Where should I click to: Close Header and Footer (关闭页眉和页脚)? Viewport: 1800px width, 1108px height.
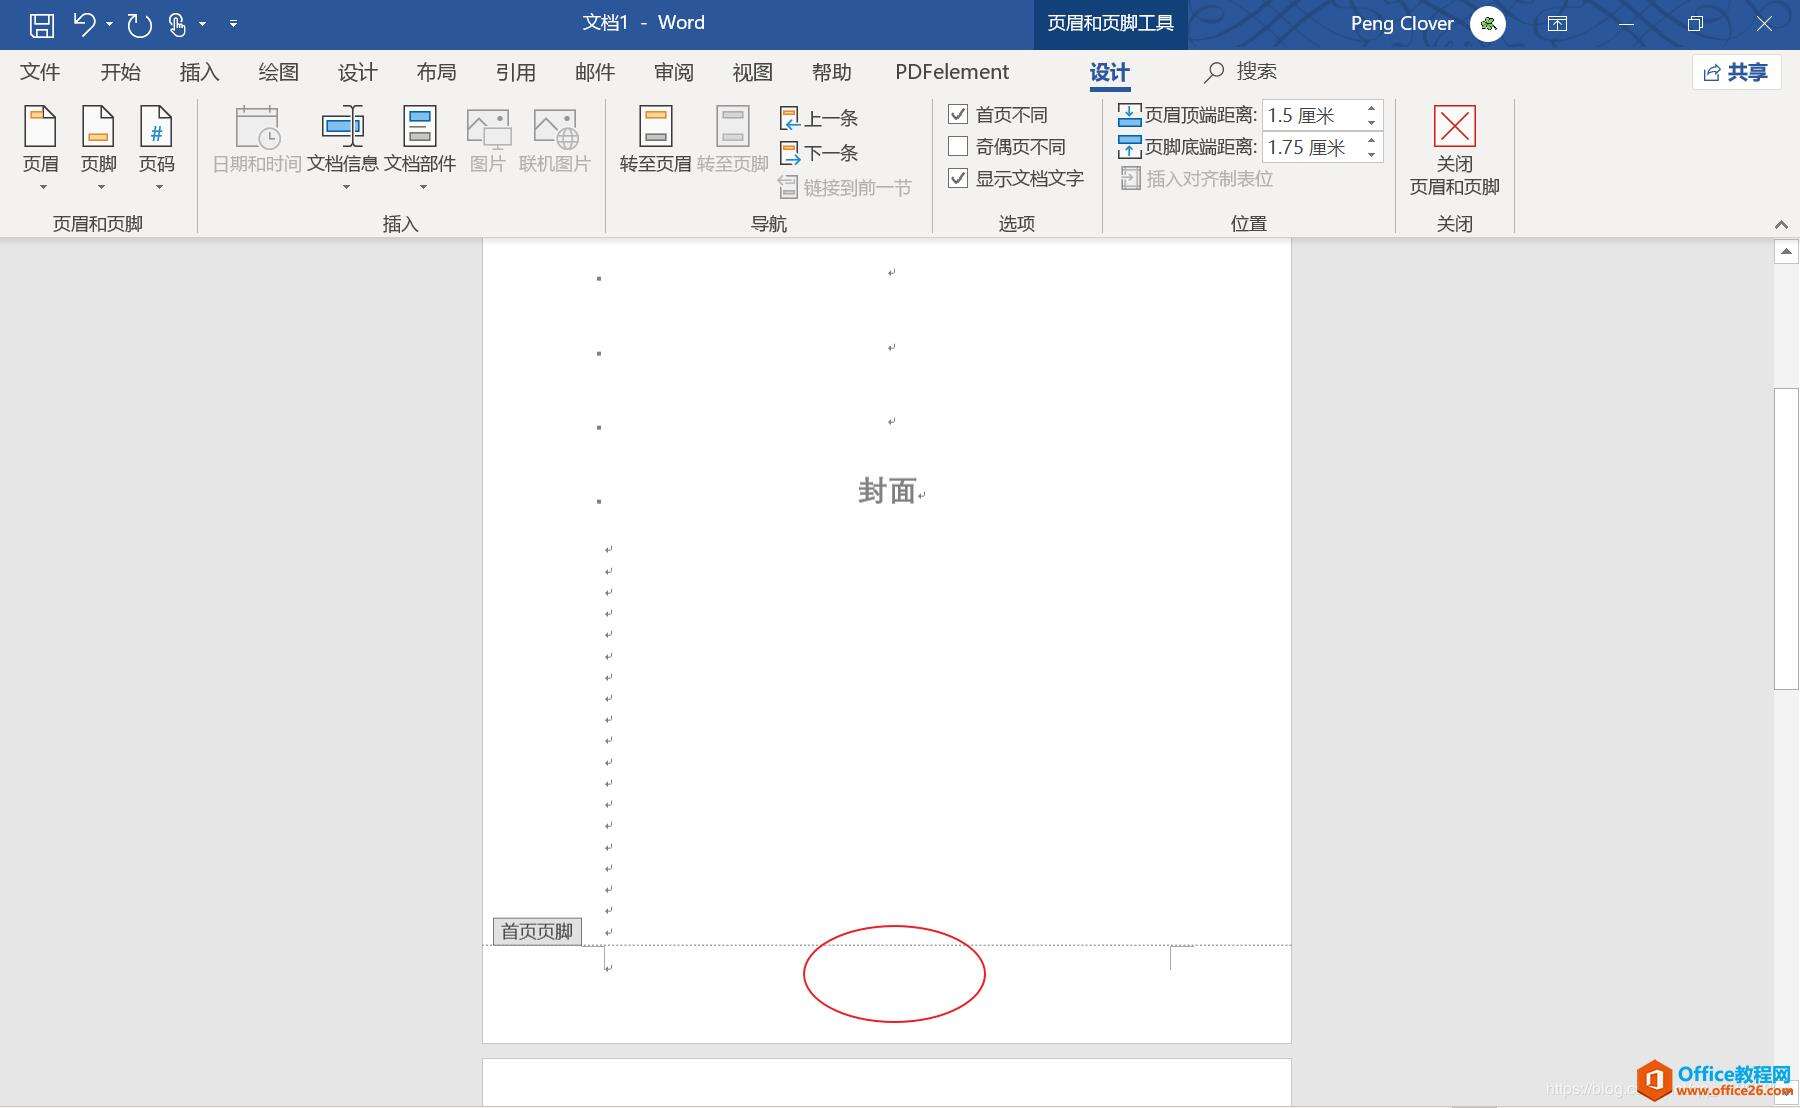1454,151
